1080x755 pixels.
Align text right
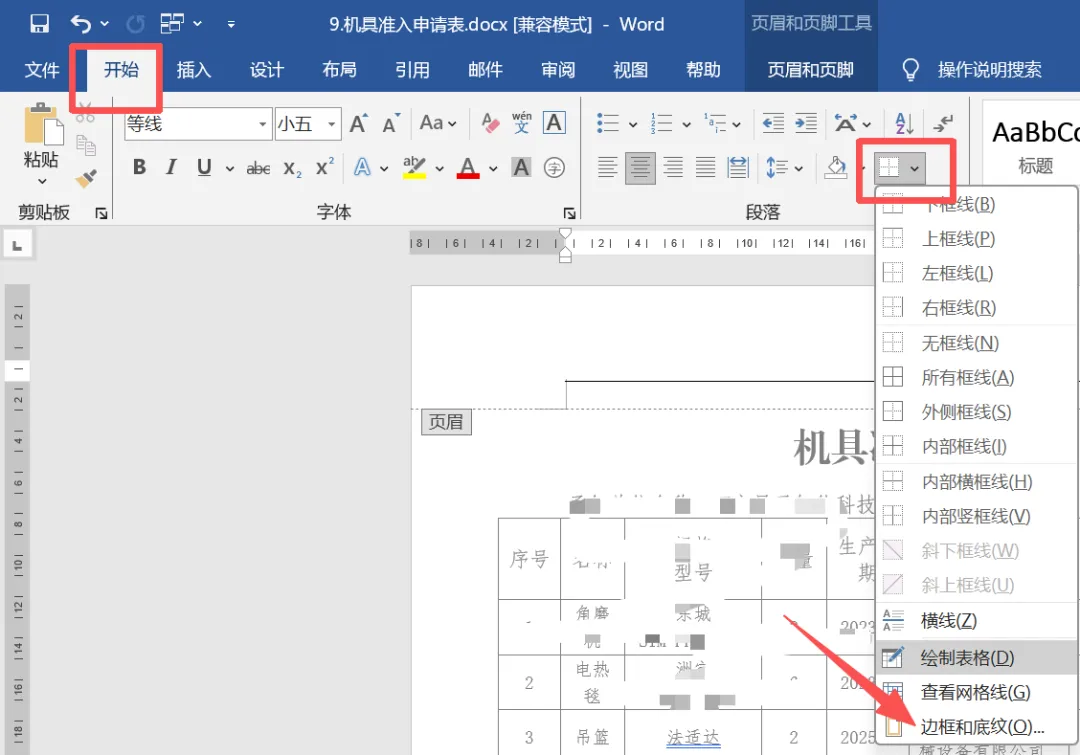[x=673, y=167]
